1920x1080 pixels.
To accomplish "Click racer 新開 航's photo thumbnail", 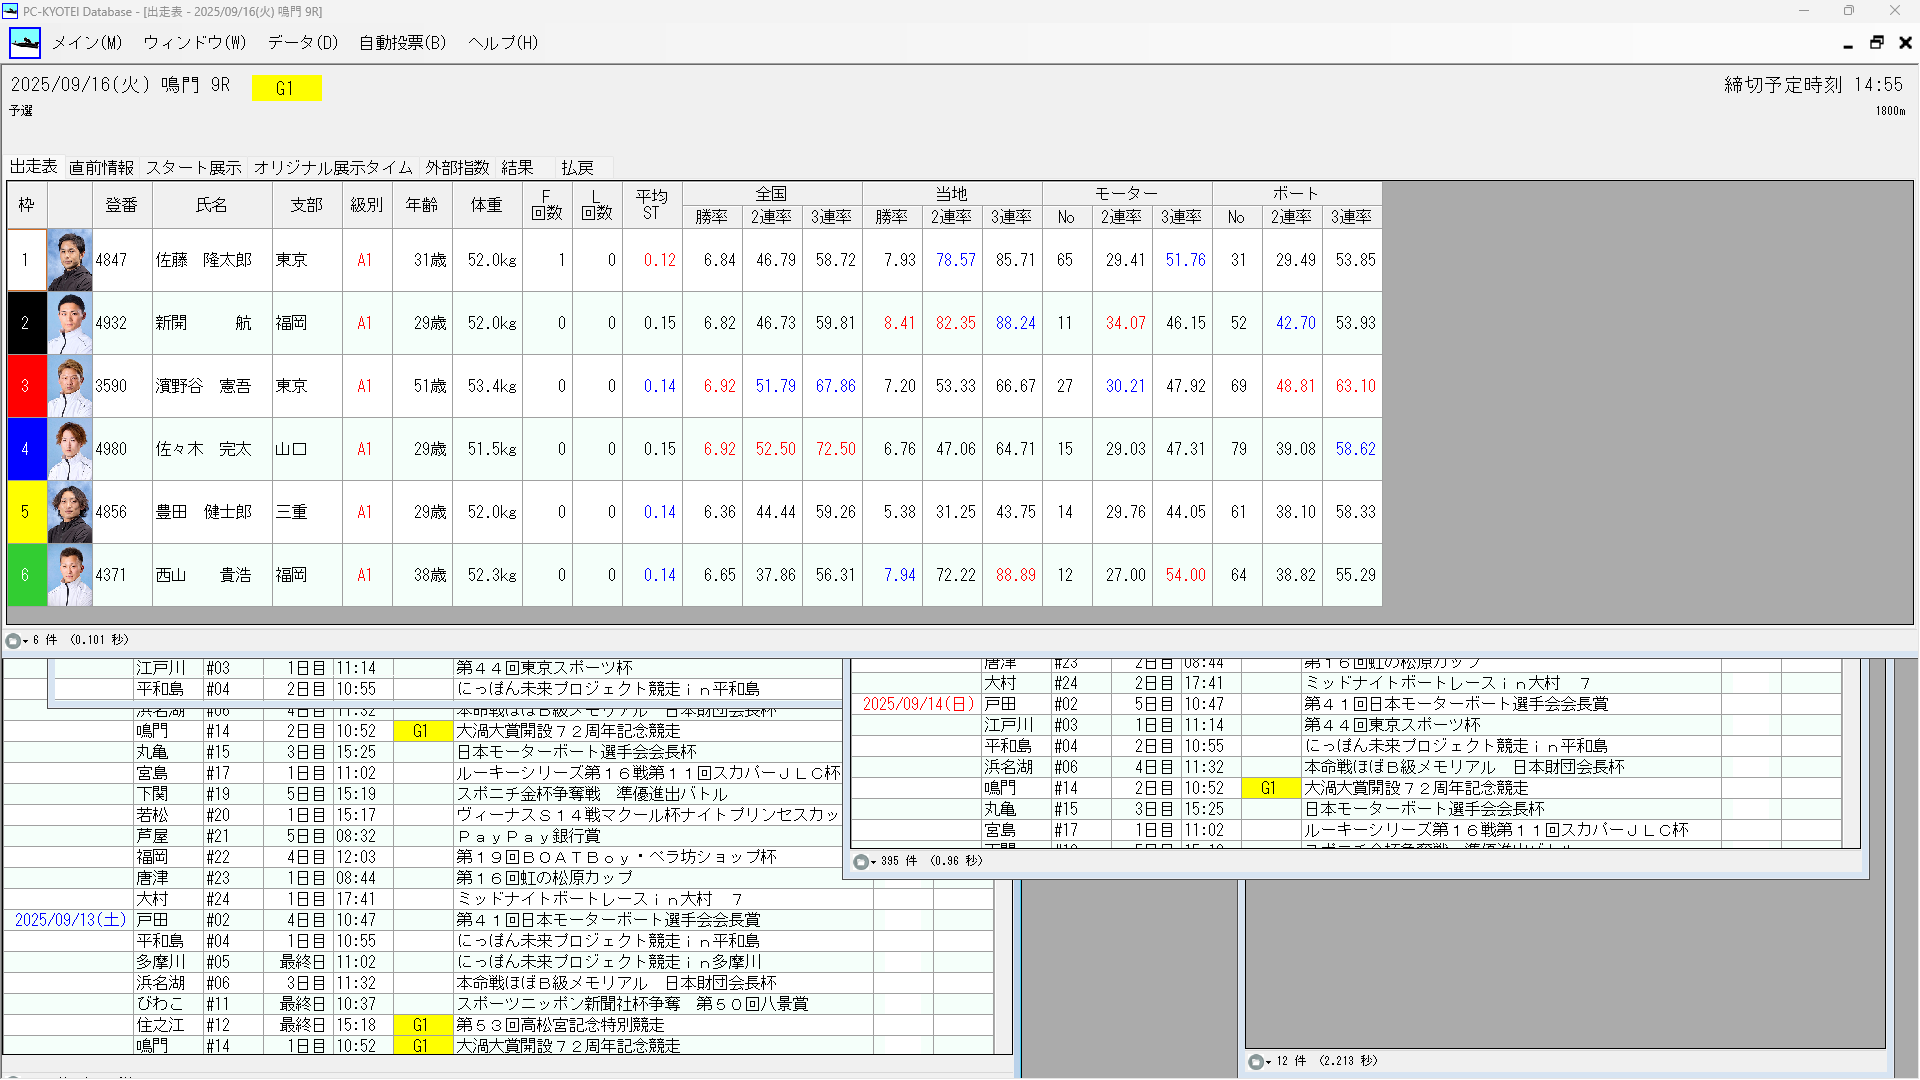I will point(70,323).
